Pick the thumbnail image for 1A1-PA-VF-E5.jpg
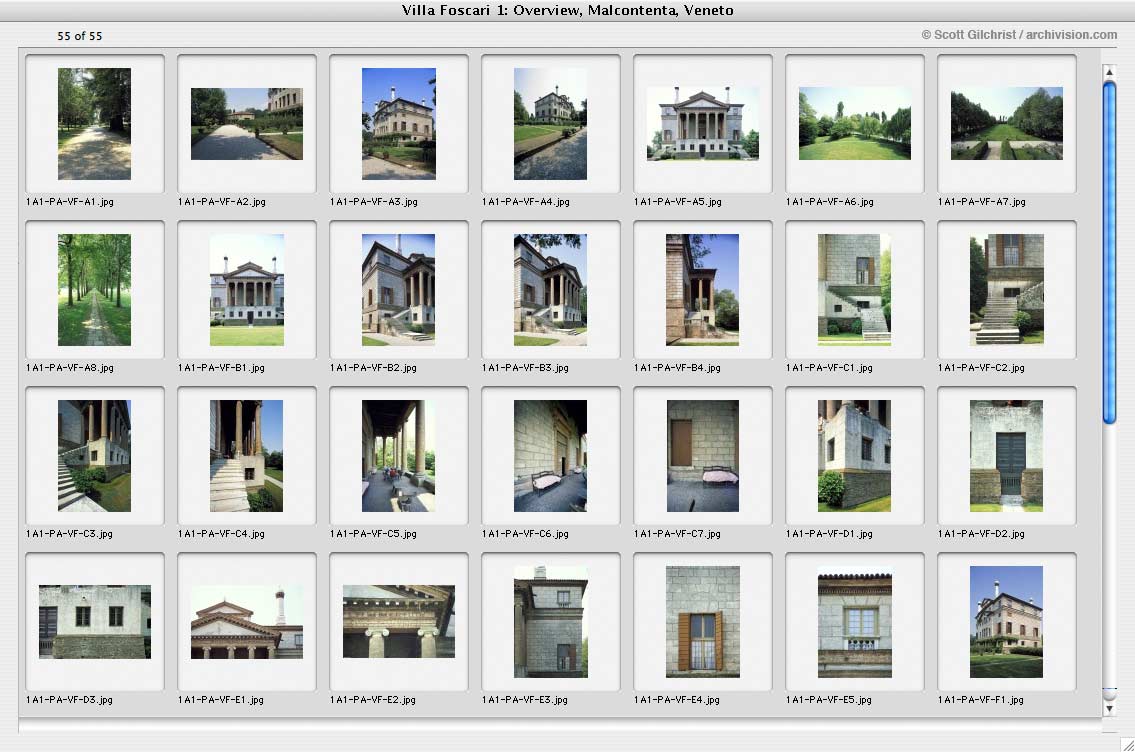The image size is (1135, 752). (855, 622)
